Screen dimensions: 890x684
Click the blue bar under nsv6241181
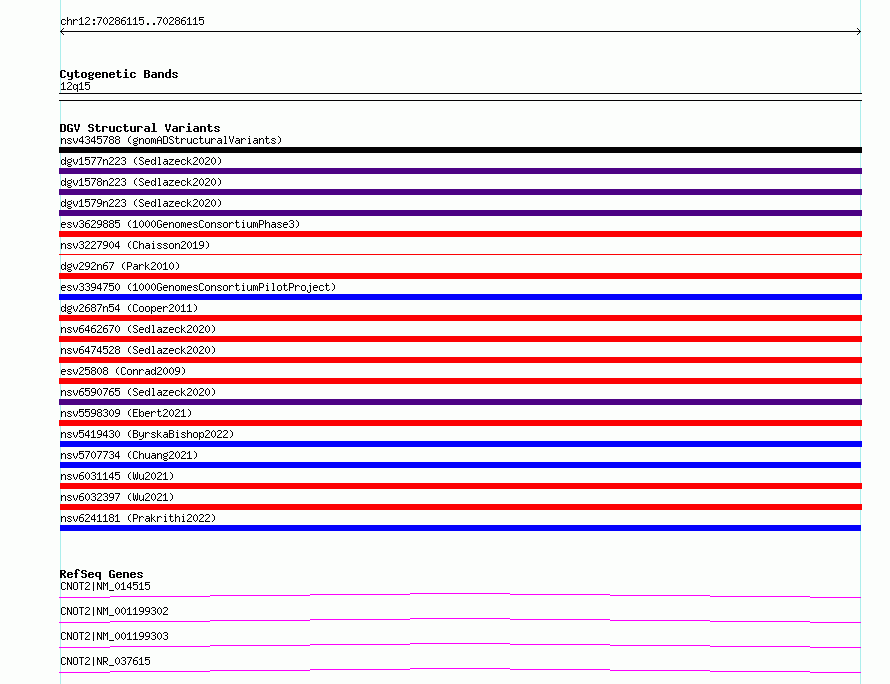click(x=460, y=528)
